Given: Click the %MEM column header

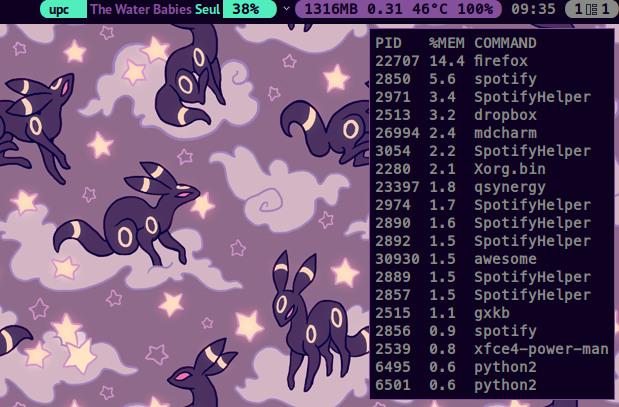Looking at the screenshot, I should tap(446, 43).
